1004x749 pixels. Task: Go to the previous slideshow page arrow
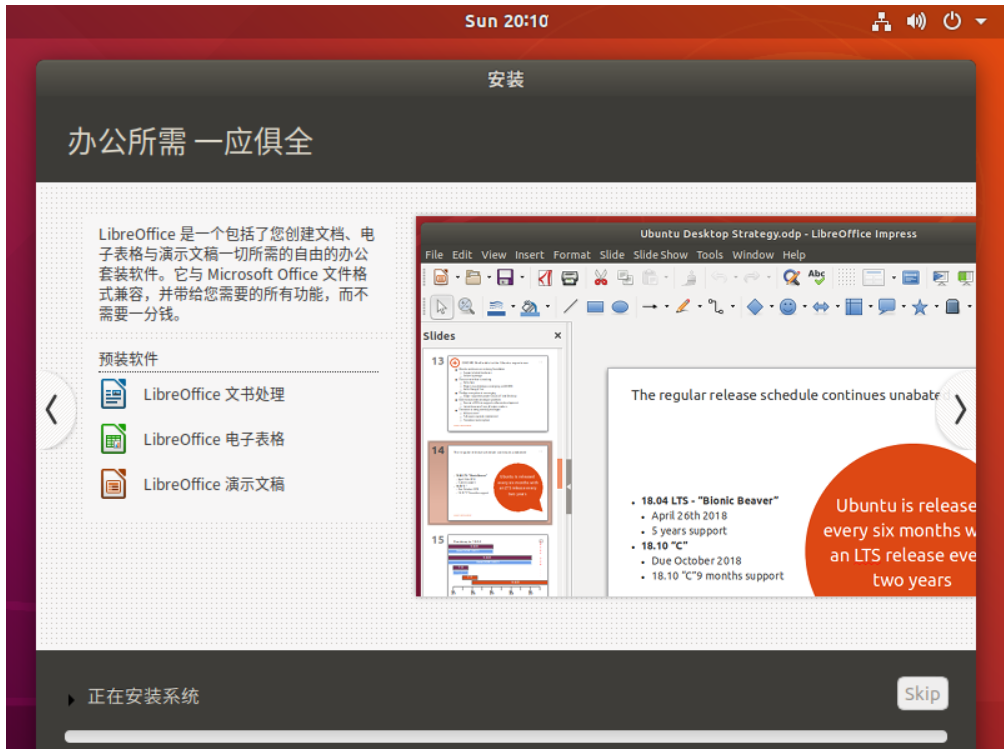click(x=53, y=410)
